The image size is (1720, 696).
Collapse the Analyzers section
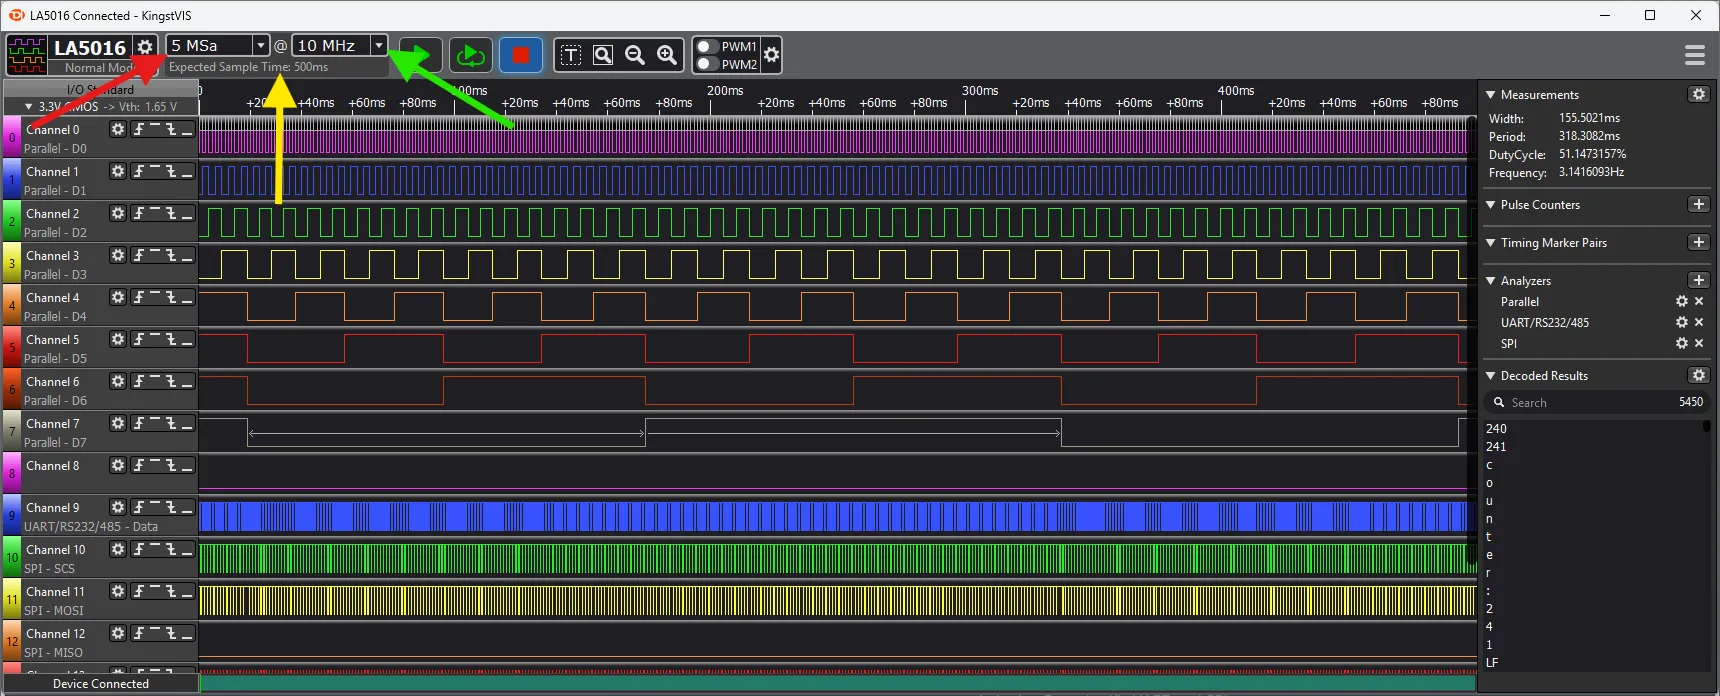click(x=1491, y=281)
